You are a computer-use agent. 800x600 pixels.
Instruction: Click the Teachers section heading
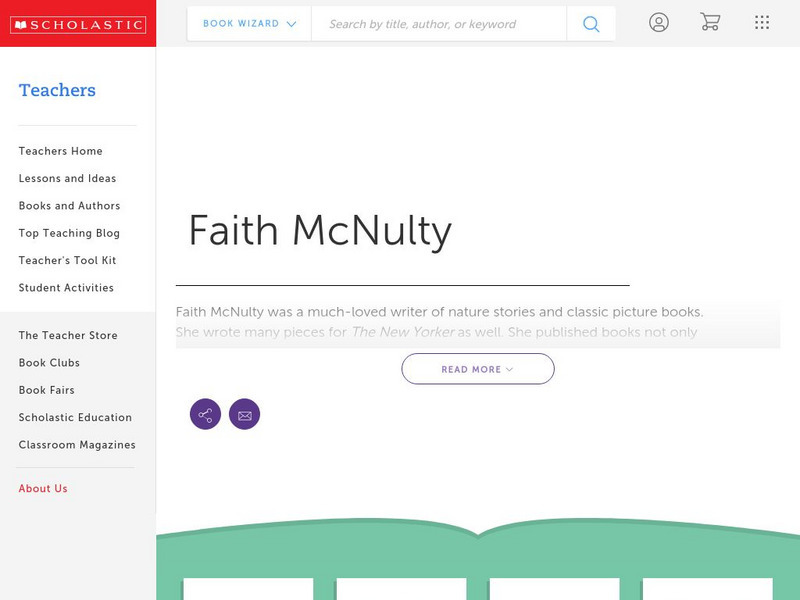(56, 90)
